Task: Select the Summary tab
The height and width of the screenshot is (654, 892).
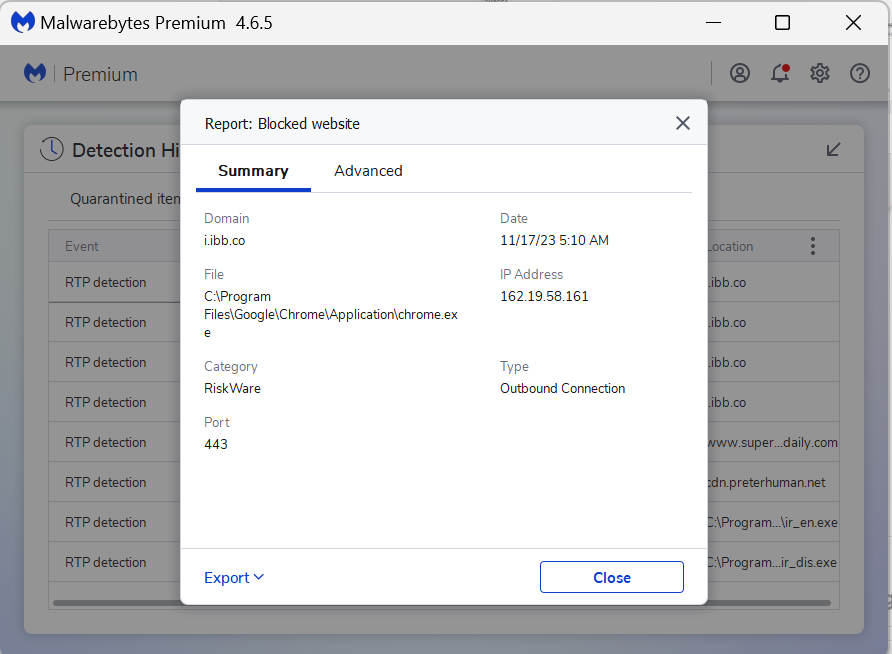Action: coord(253,171)
